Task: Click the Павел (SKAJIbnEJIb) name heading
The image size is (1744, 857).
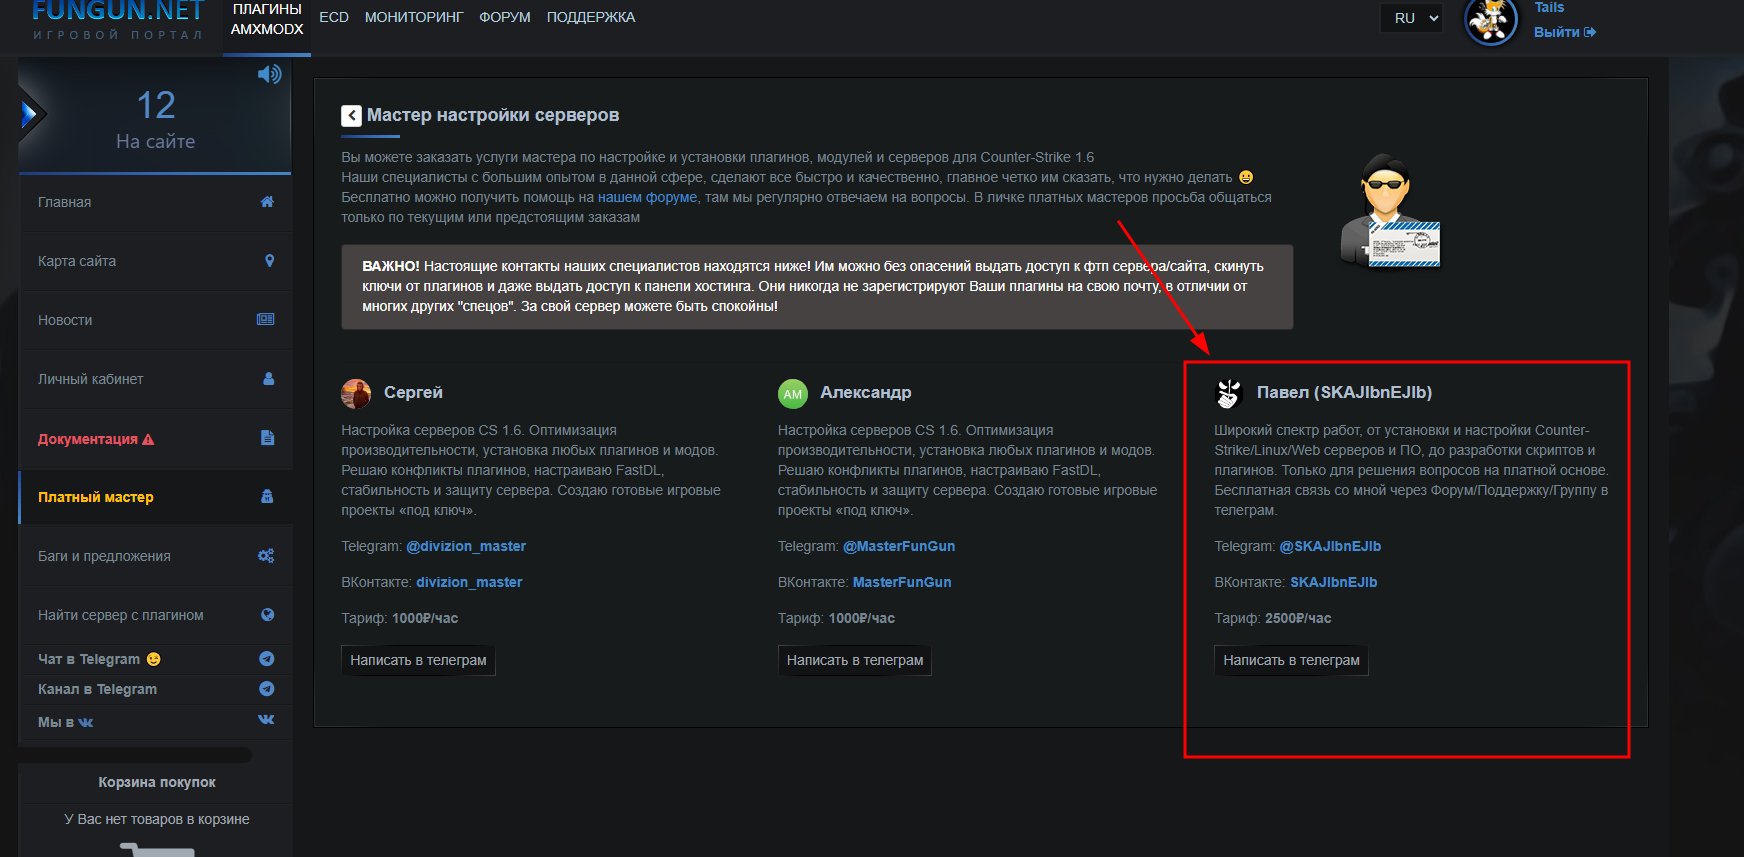Action: [x=1344, y=392]
